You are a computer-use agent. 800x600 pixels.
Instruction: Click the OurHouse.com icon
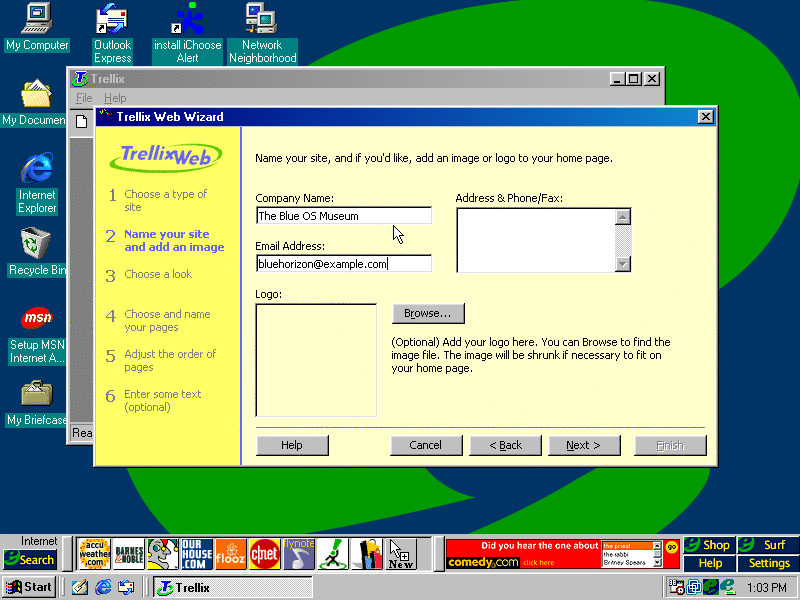196,554
